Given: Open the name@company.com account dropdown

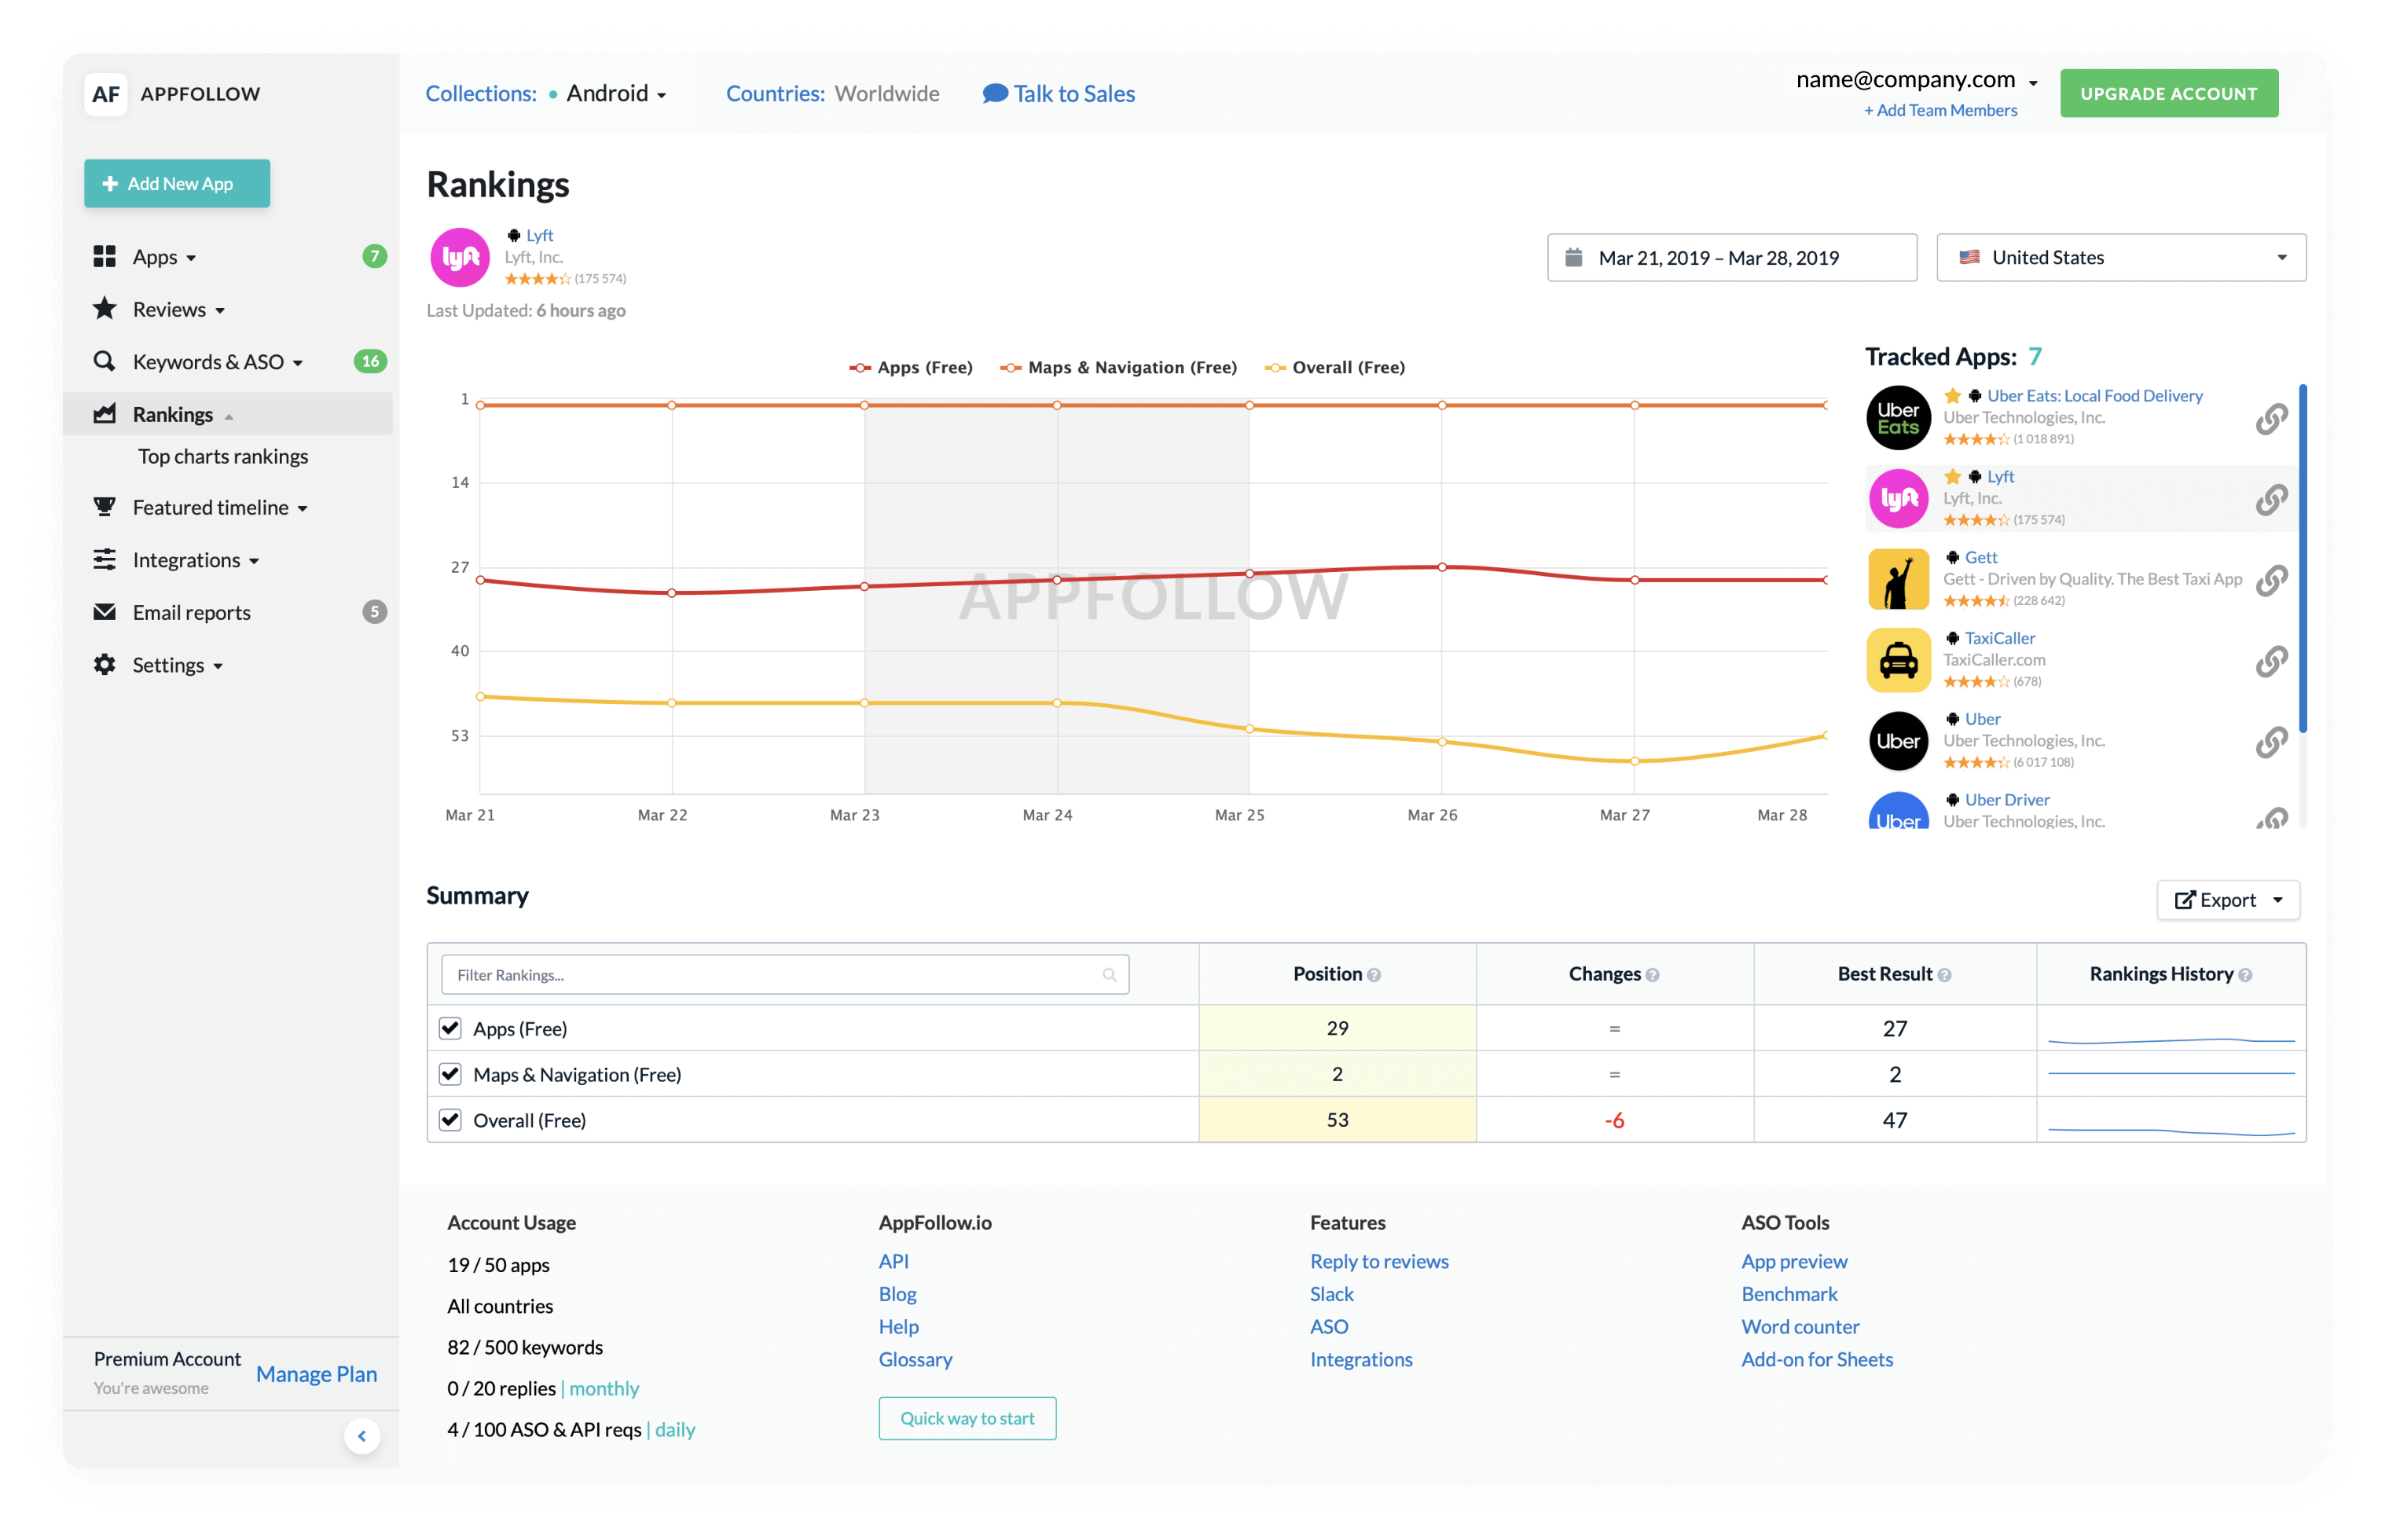Looking at the screenshot, I should 1916,80.
